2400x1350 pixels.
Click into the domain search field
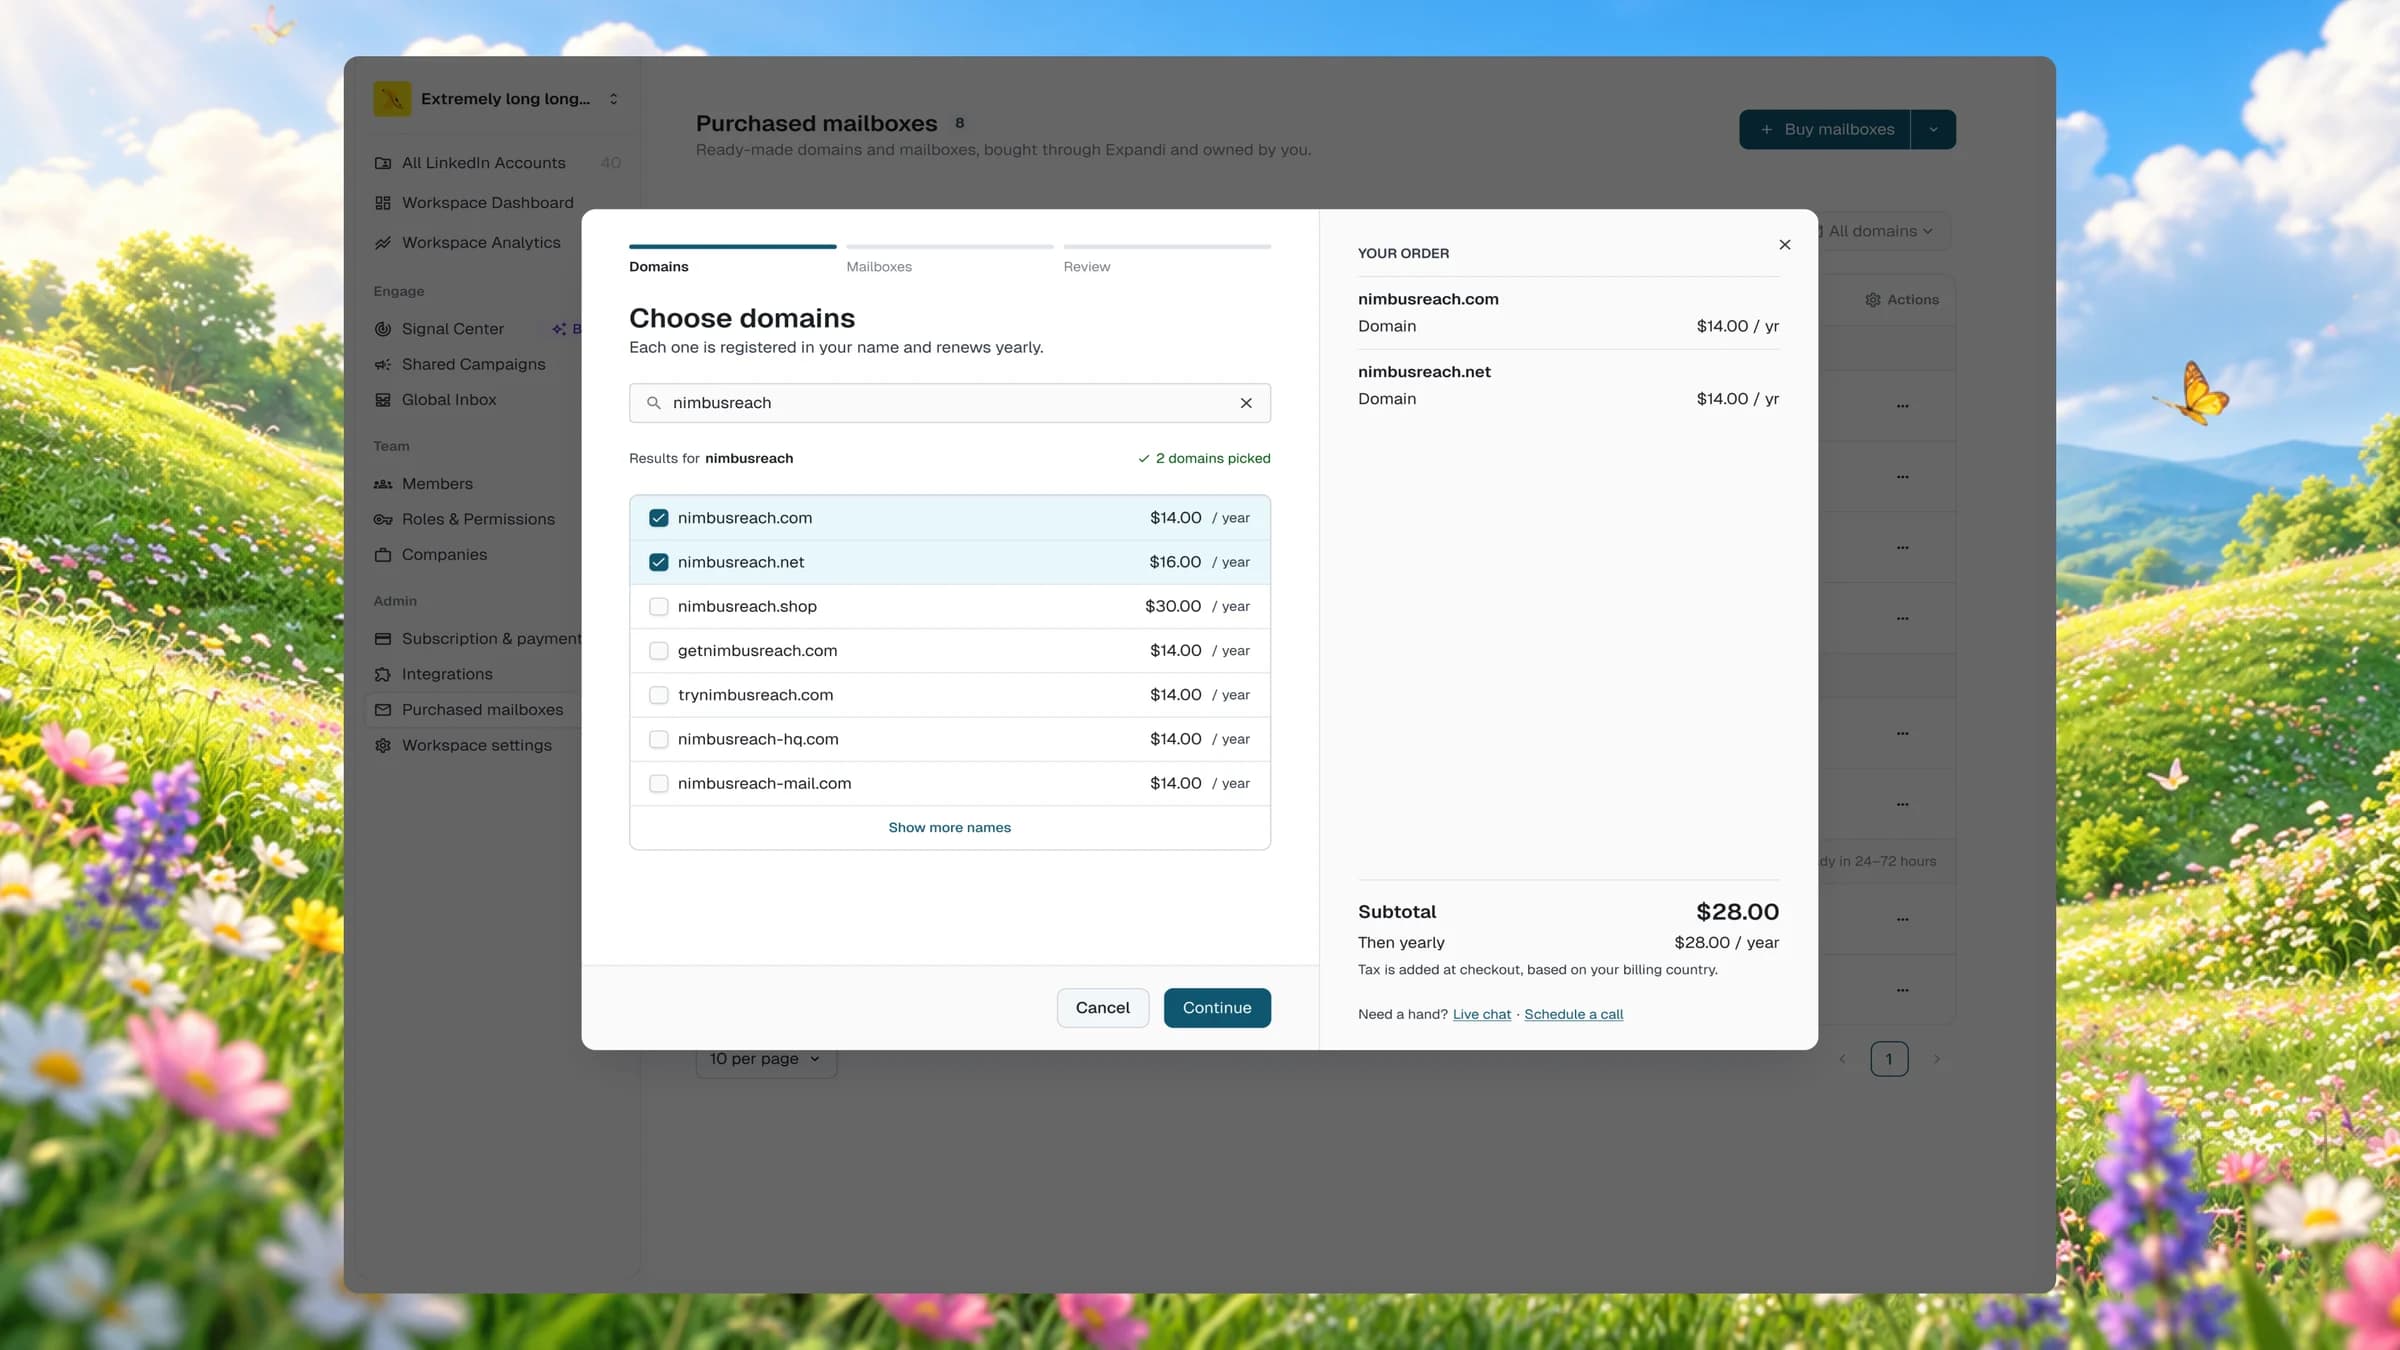[x=950, y=403]
